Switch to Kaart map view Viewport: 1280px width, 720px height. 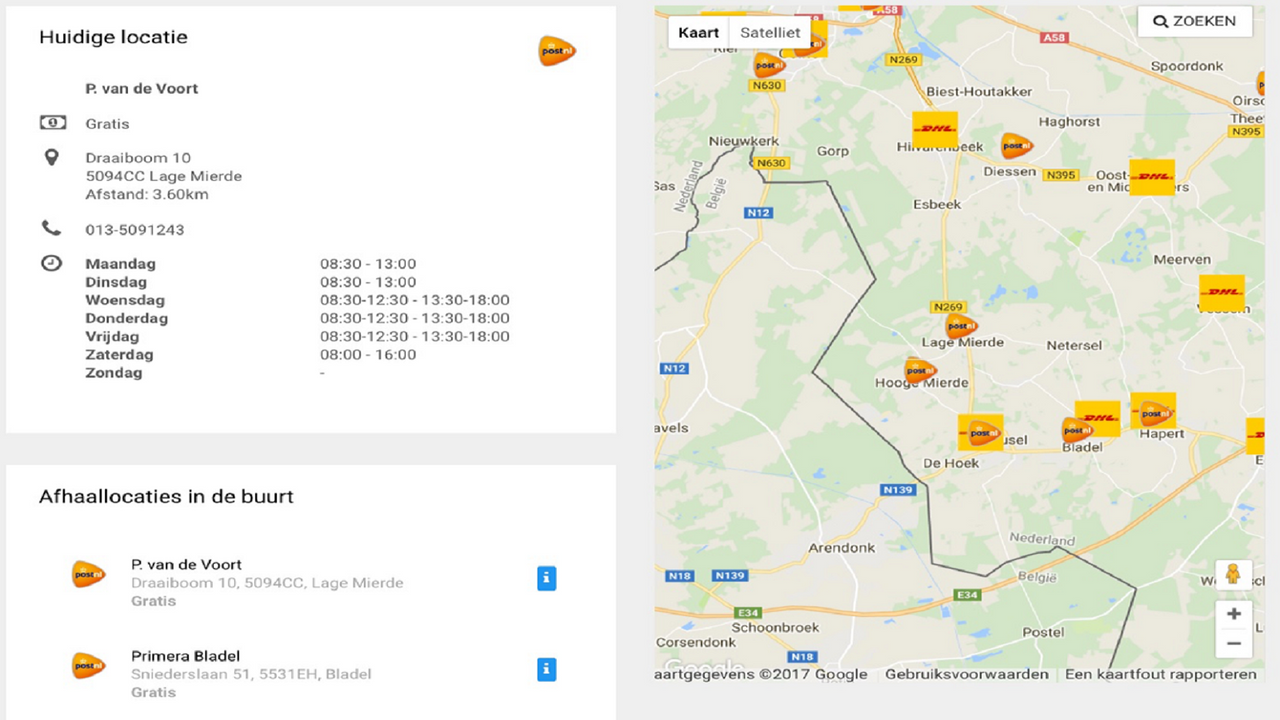(x=698, y=32)
